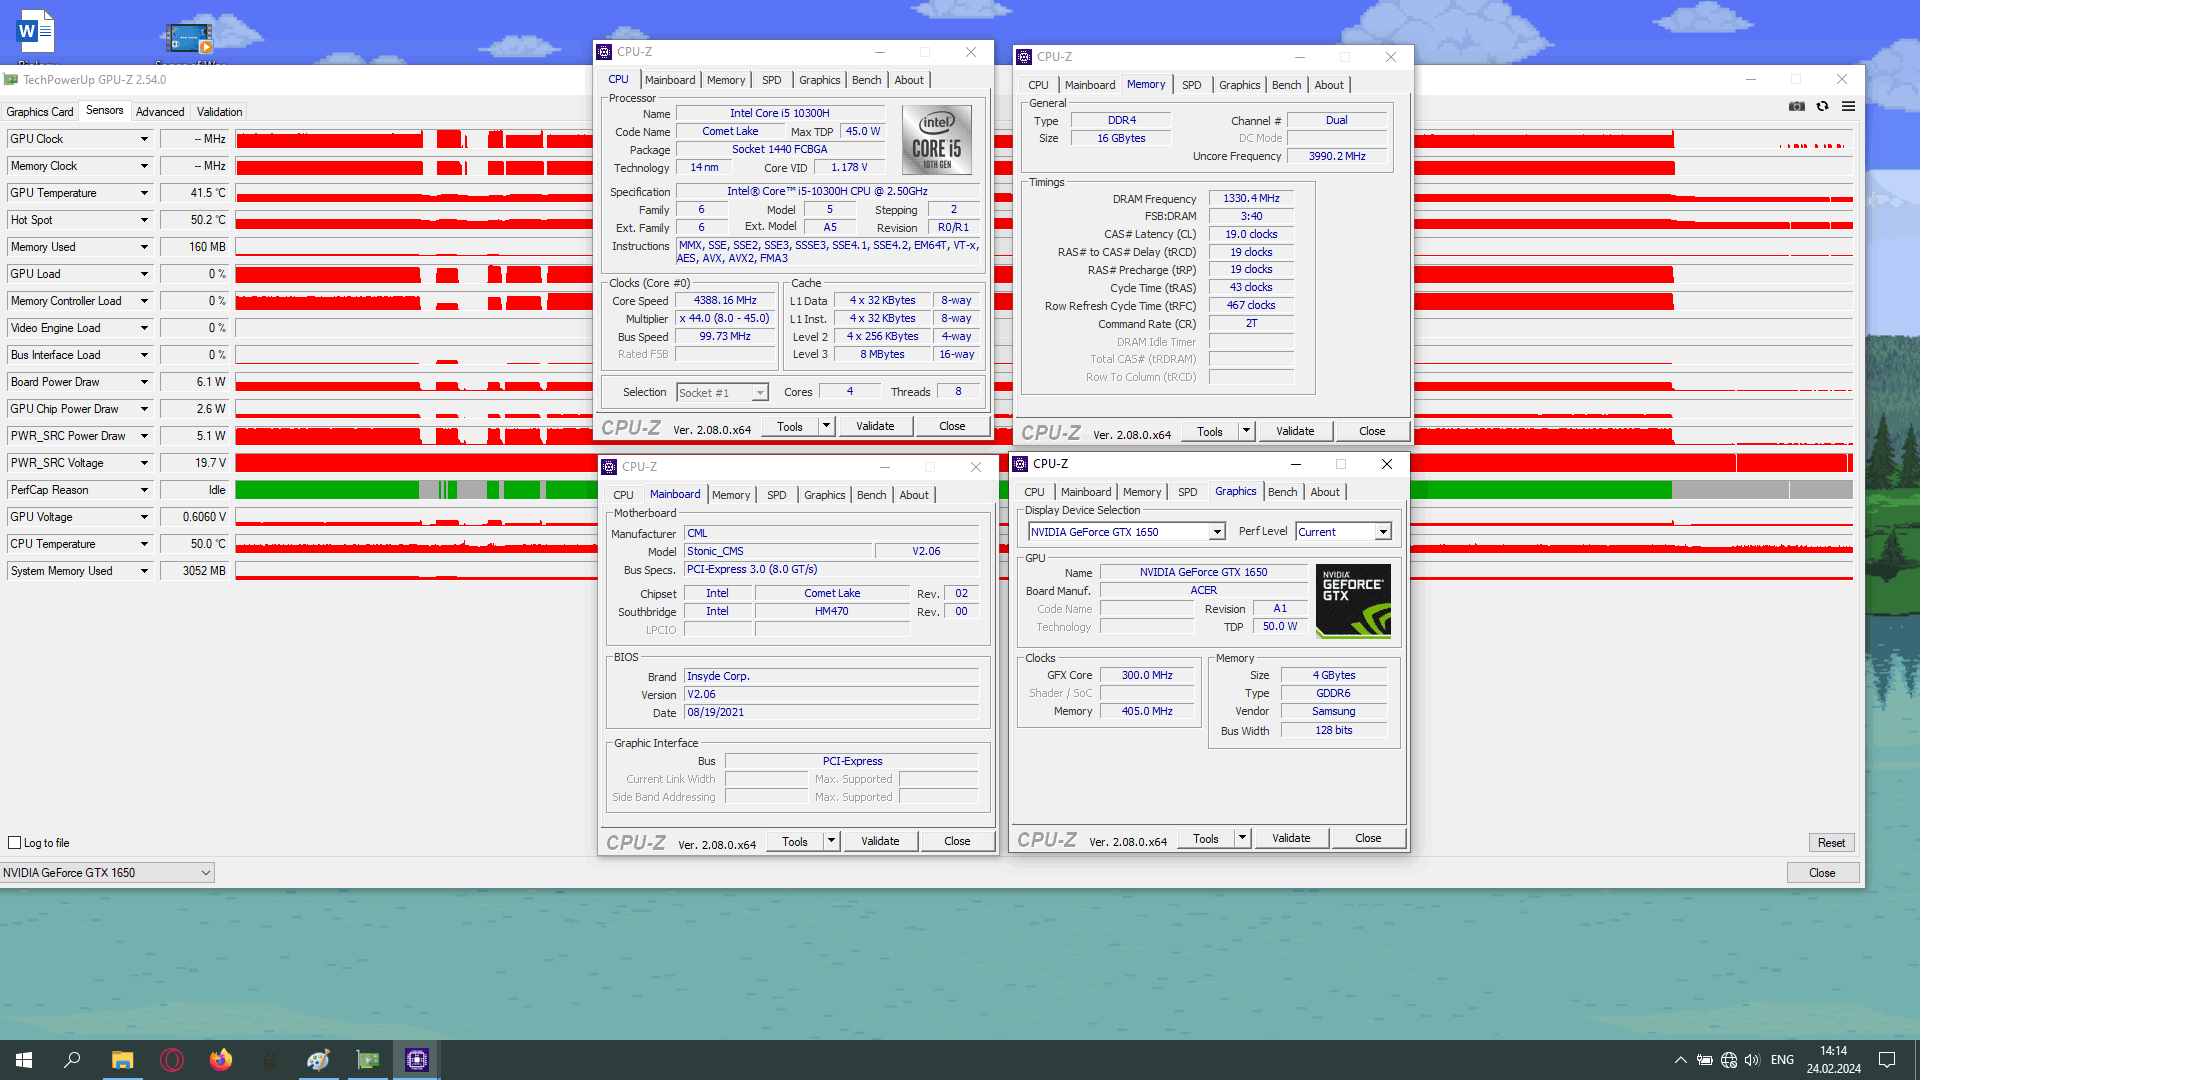
Task: Click Reset button in GPU-Z
Action: point(1831,843)
